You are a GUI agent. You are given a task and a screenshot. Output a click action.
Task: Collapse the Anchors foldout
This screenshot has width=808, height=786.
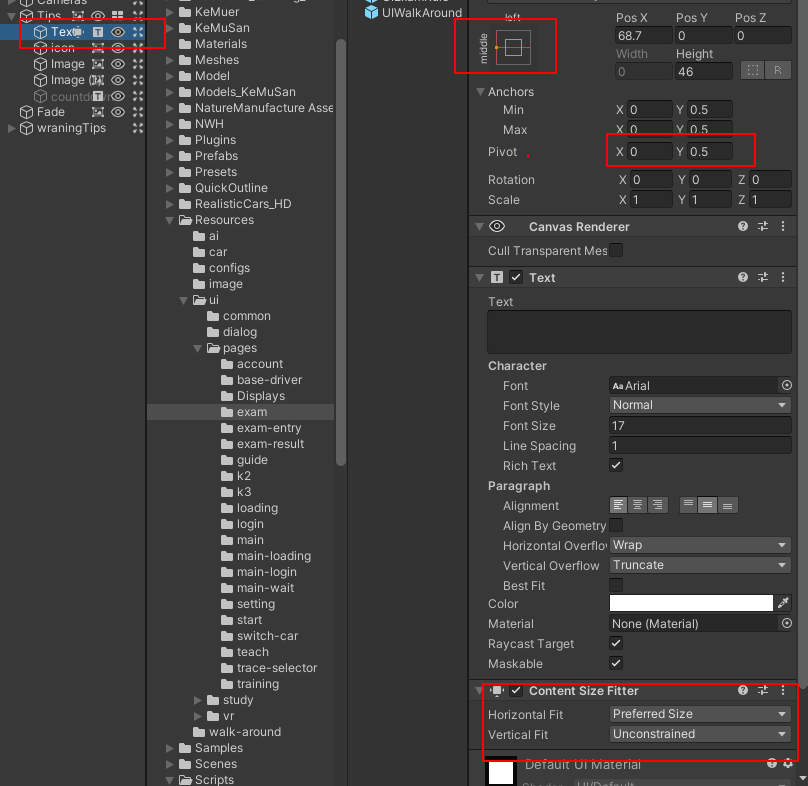pyautogui.click(x=480, y=92)
